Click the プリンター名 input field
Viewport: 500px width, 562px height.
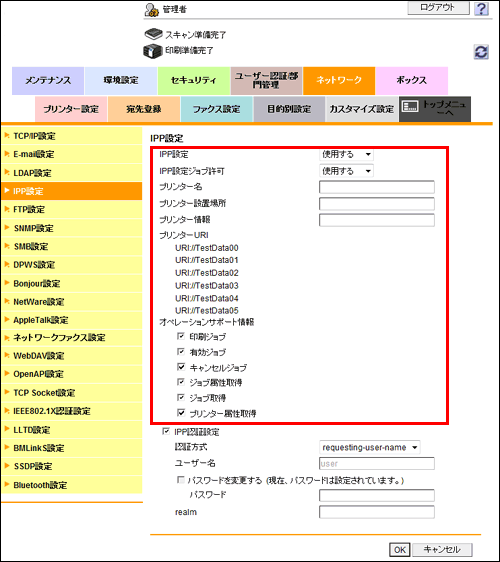pos(377,187)
